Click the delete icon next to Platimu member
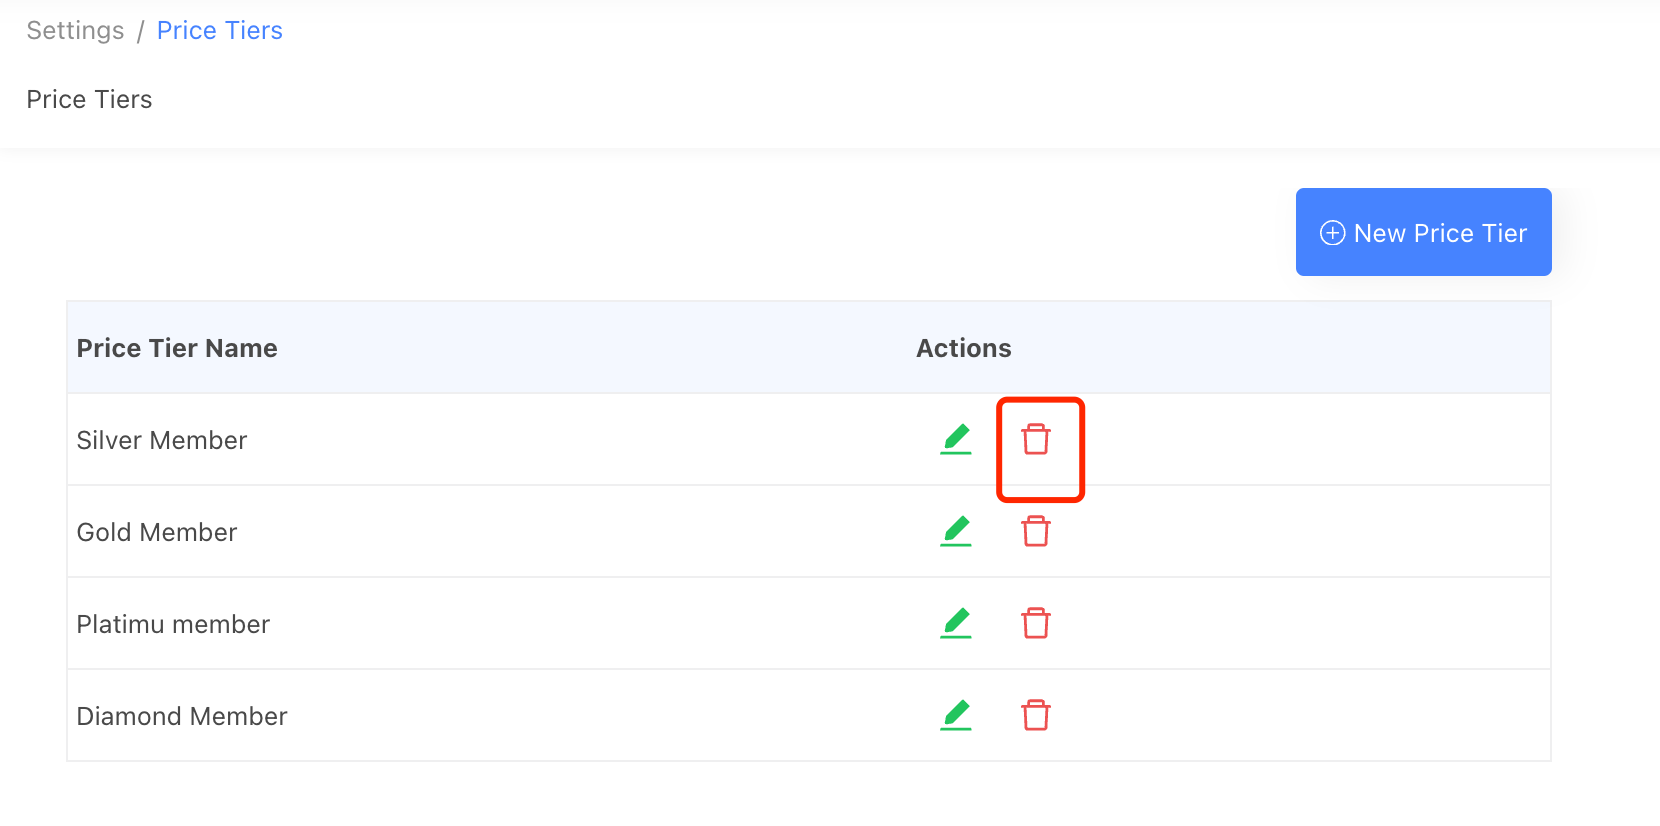This screenshot has height=826, width=1660. pos(1036,623)
